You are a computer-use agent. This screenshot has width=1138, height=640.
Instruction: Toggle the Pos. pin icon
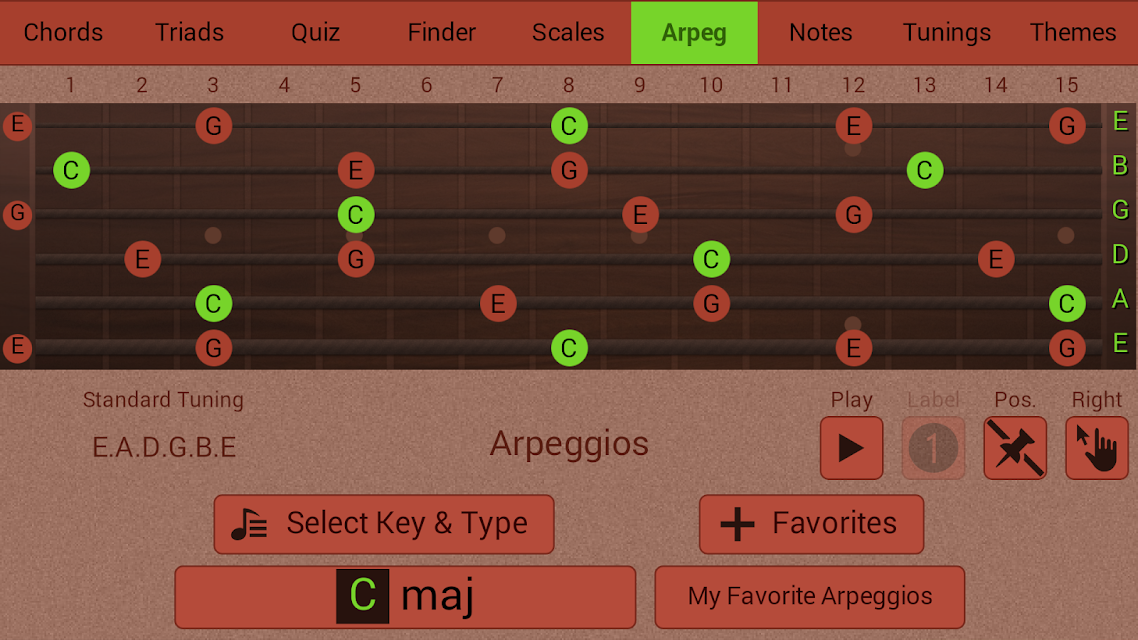(x=1015, y=448)
